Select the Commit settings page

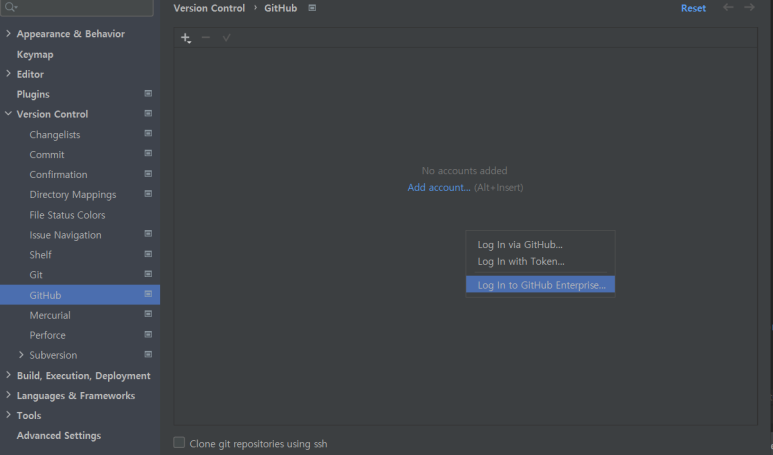coord(47,155)
